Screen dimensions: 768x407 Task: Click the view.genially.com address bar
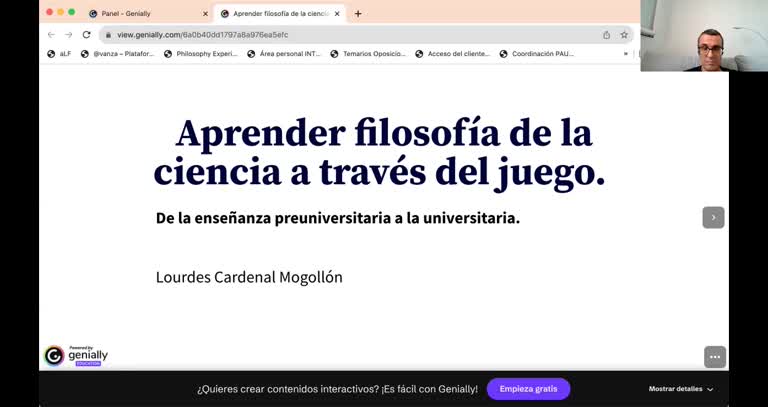point(353,35)
